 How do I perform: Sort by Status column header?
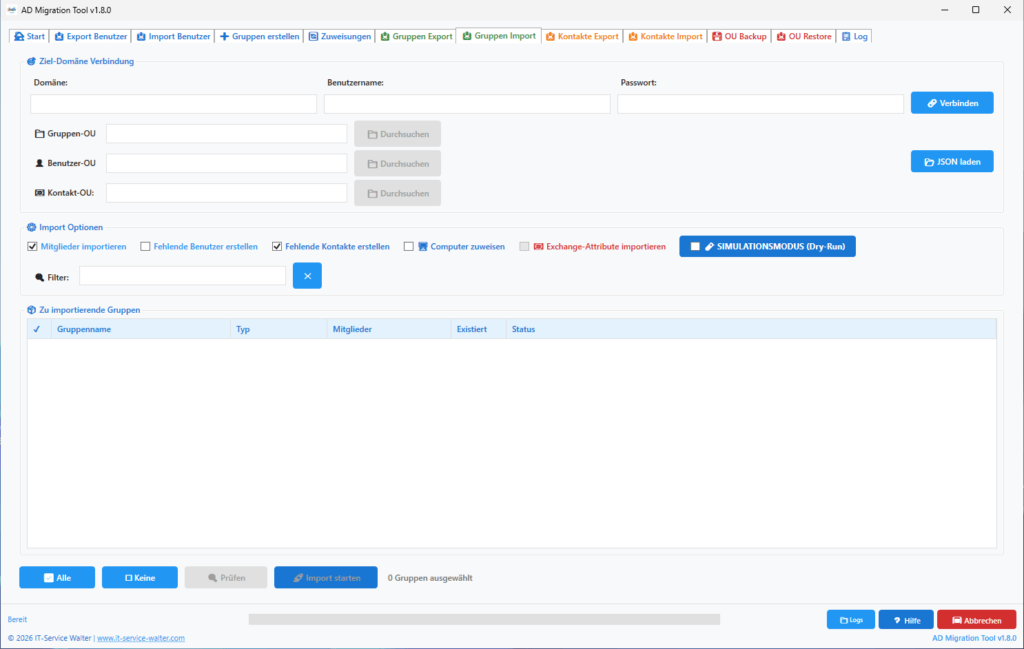pos(751,329)
